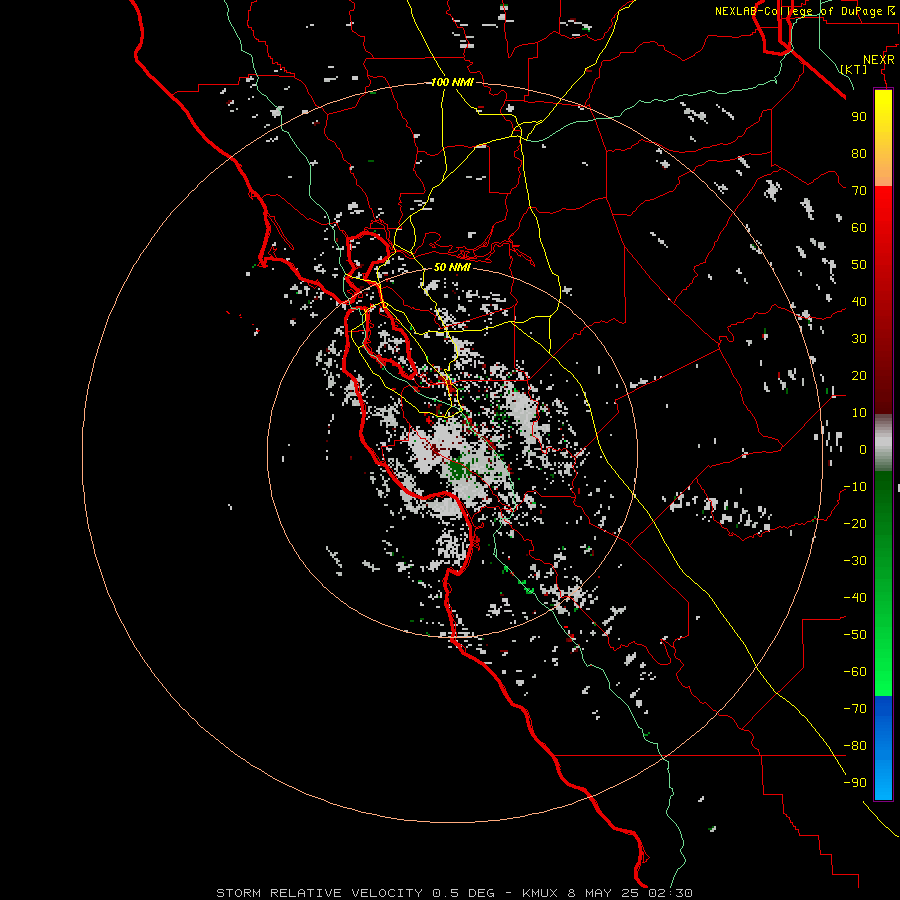Click the 60 value on velocity scale
The width and height of the screenshot is (900, 900).
[859, 228]
